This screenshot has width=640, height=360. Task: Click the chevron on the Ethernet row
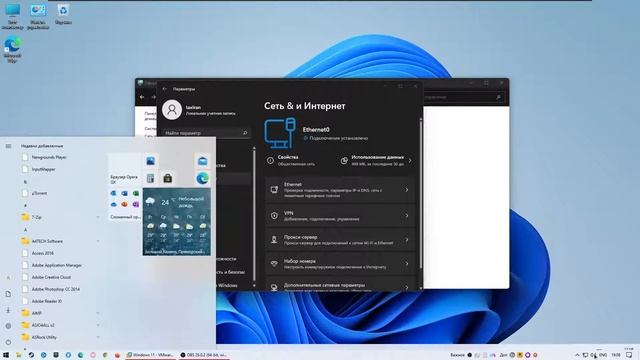(x=407, y=190)
